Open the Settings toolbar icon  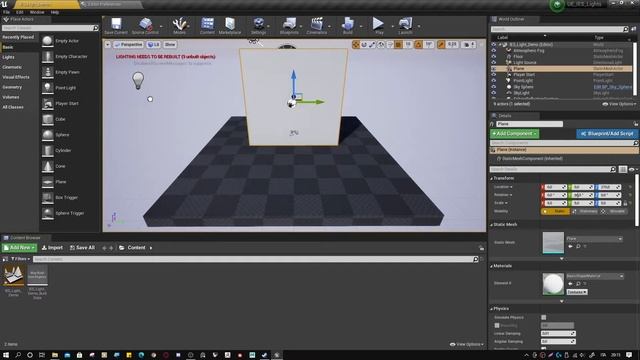(258, 25)
